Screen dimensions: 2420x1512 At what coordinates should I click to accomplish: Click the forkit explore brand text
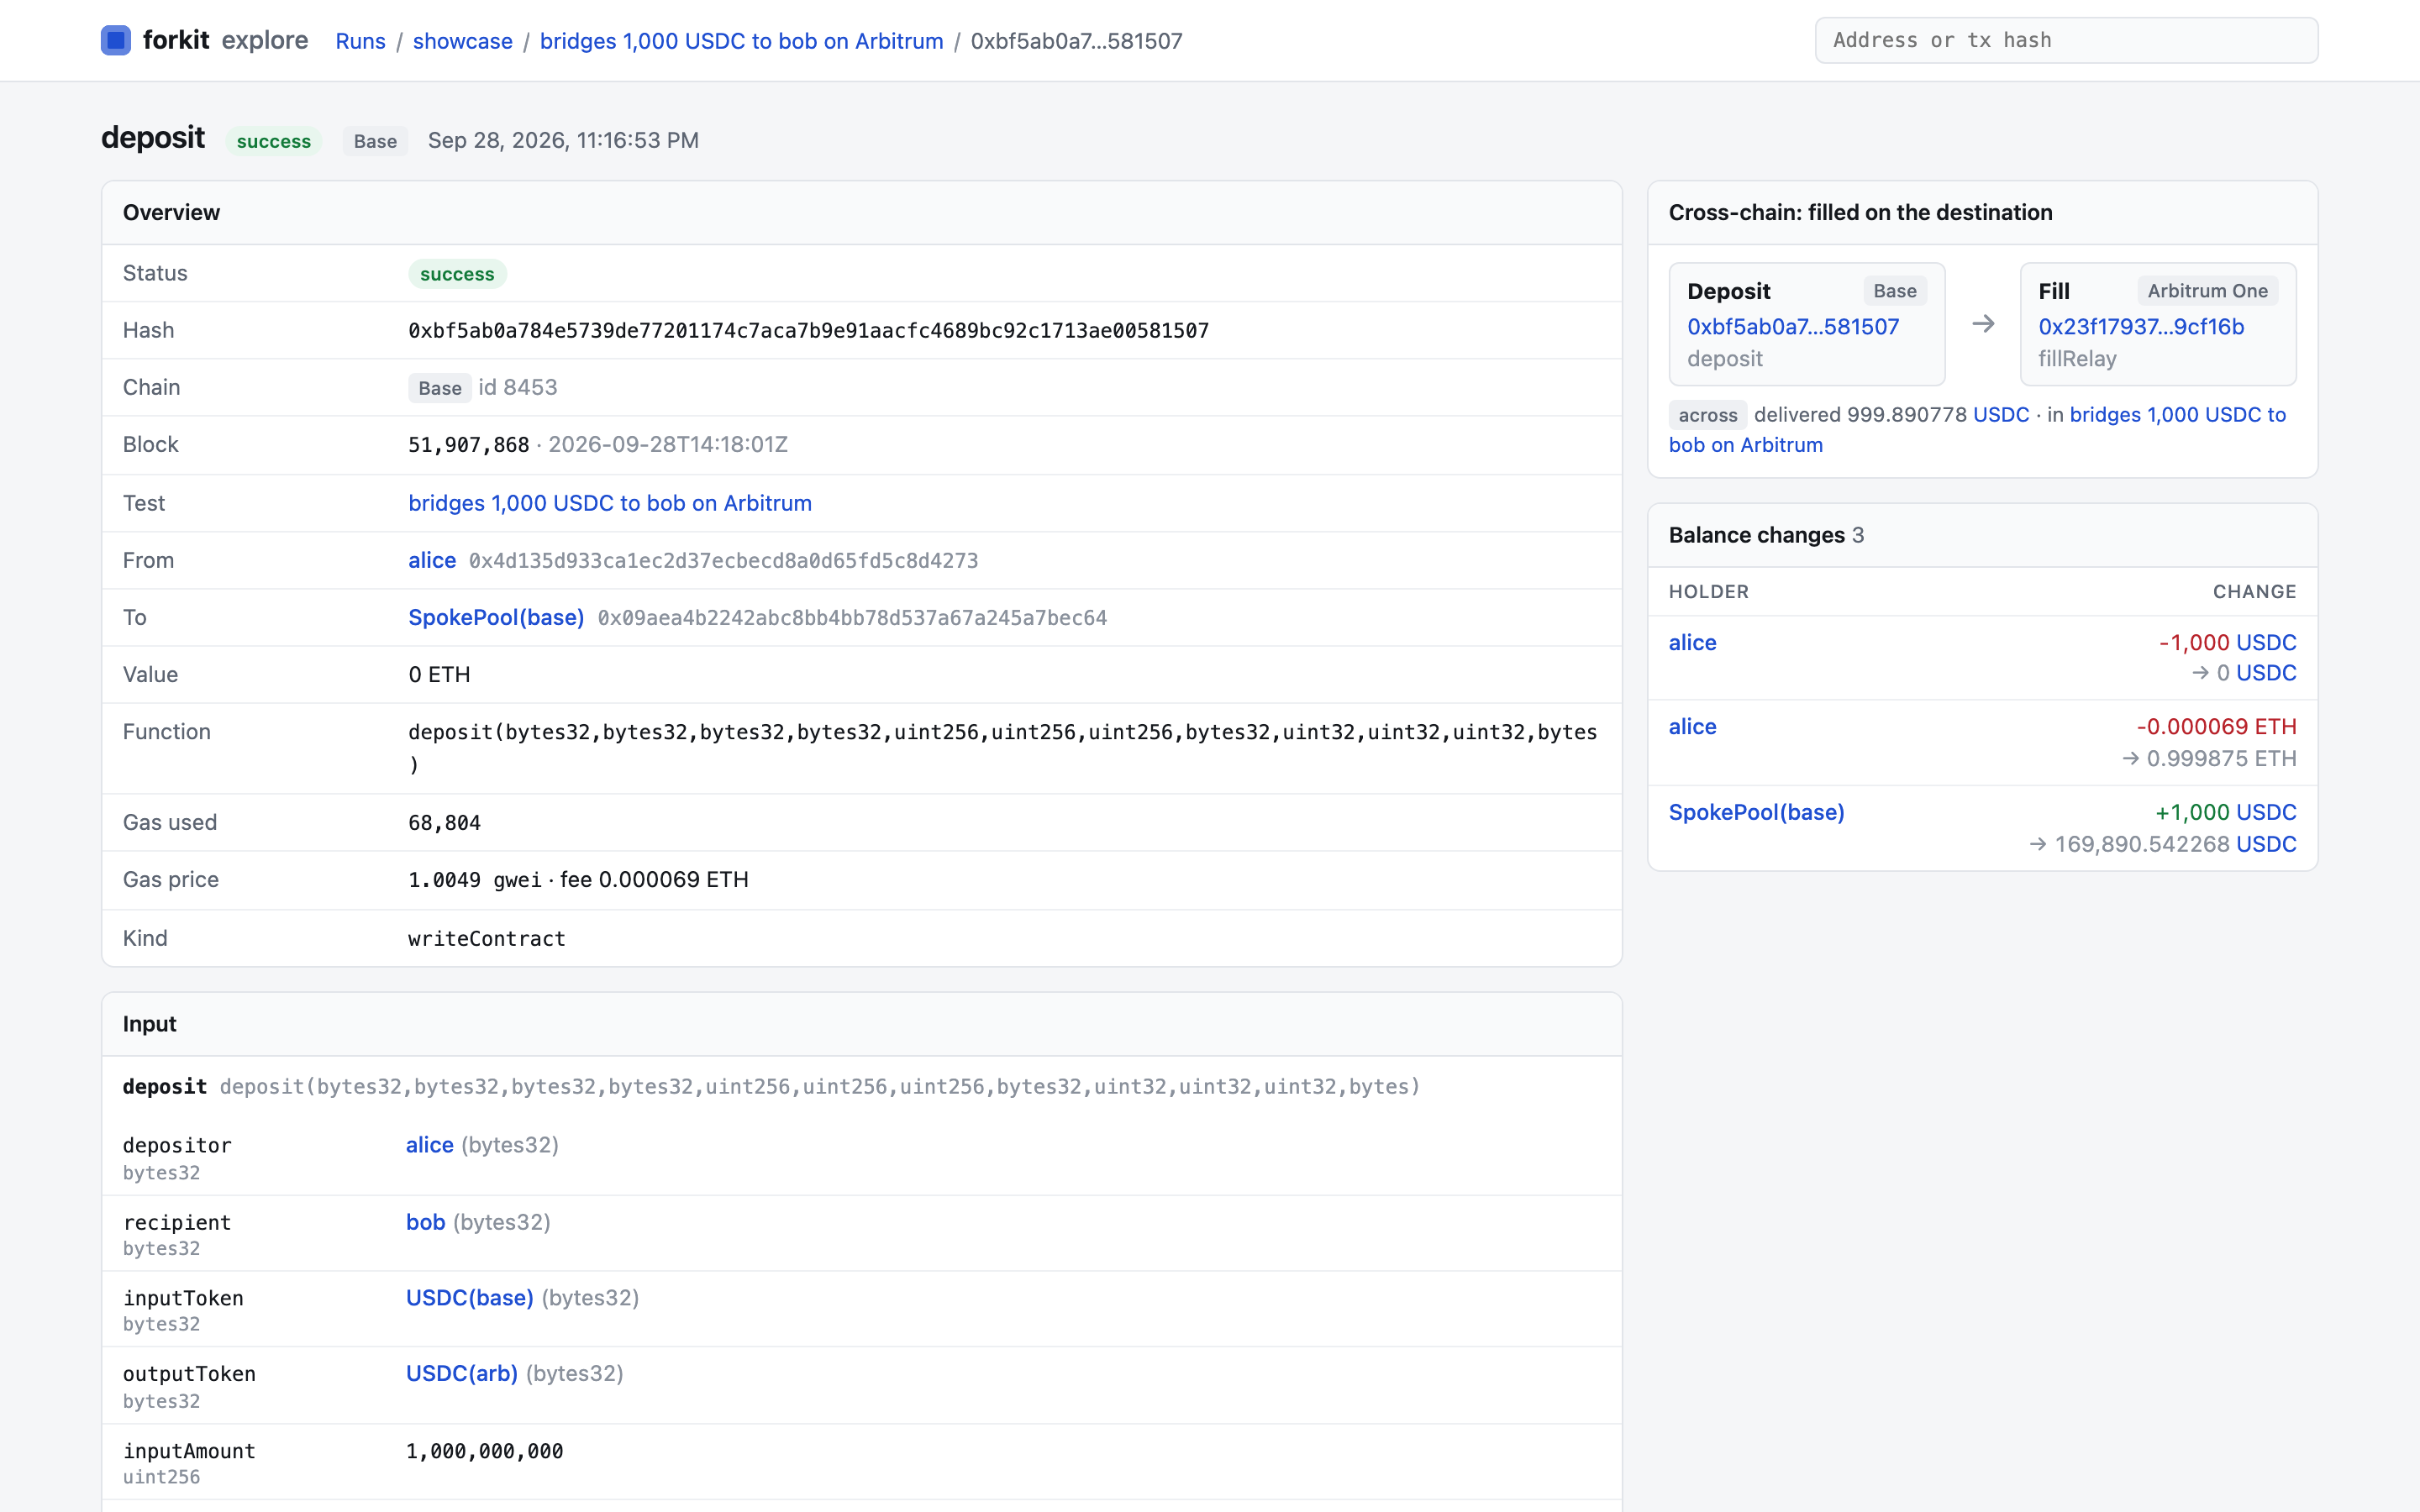tap(225, 40)
